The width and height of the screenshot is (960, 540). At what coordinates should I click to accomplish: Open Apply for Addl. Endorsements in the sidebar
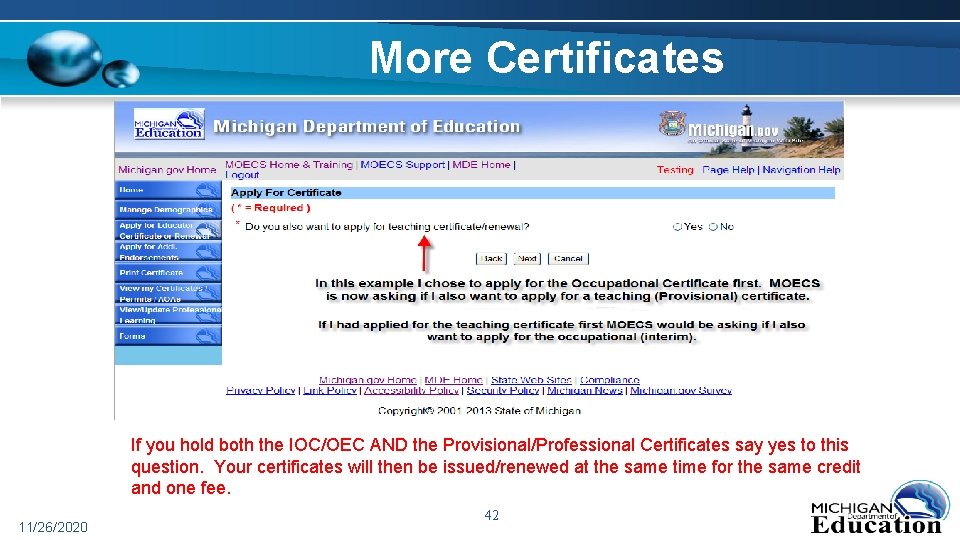(168, 252)
